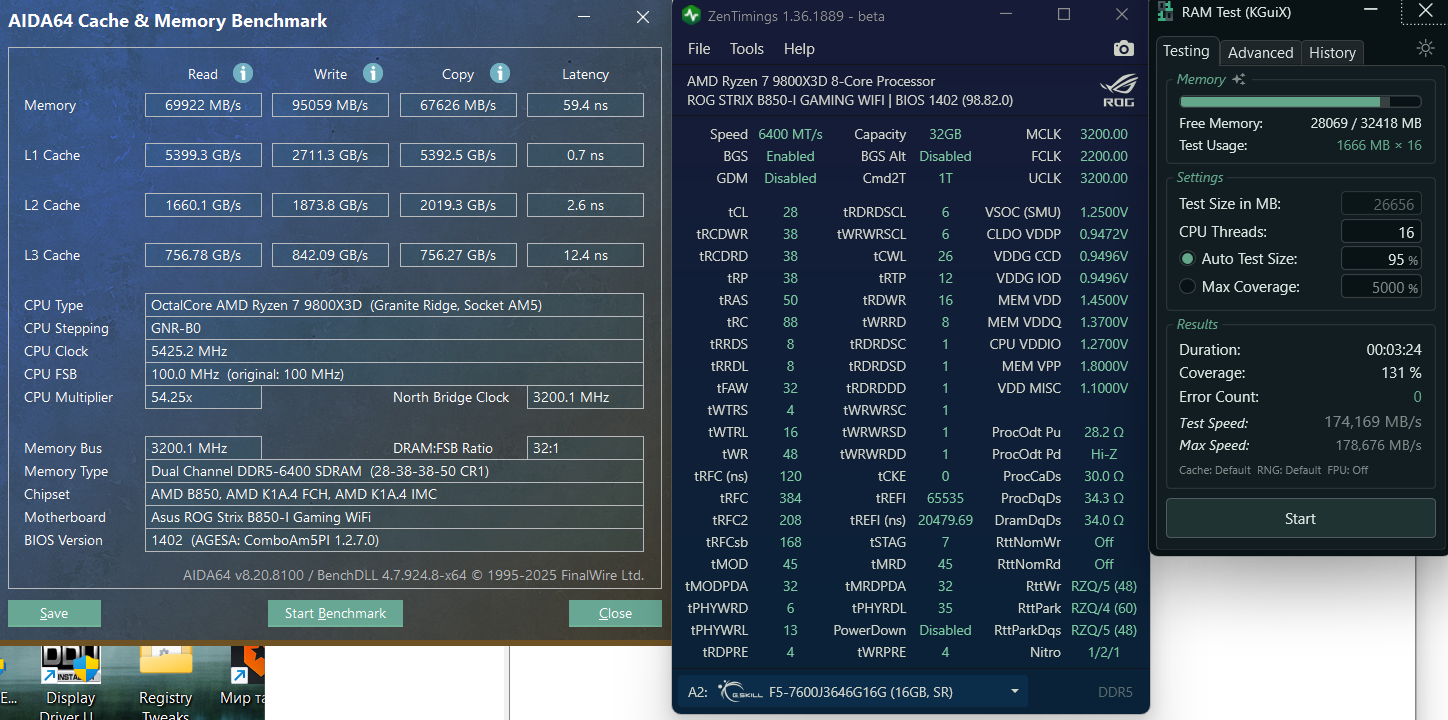
Task: Minimize the ZenTimings window
Action: click(1005, 15)
